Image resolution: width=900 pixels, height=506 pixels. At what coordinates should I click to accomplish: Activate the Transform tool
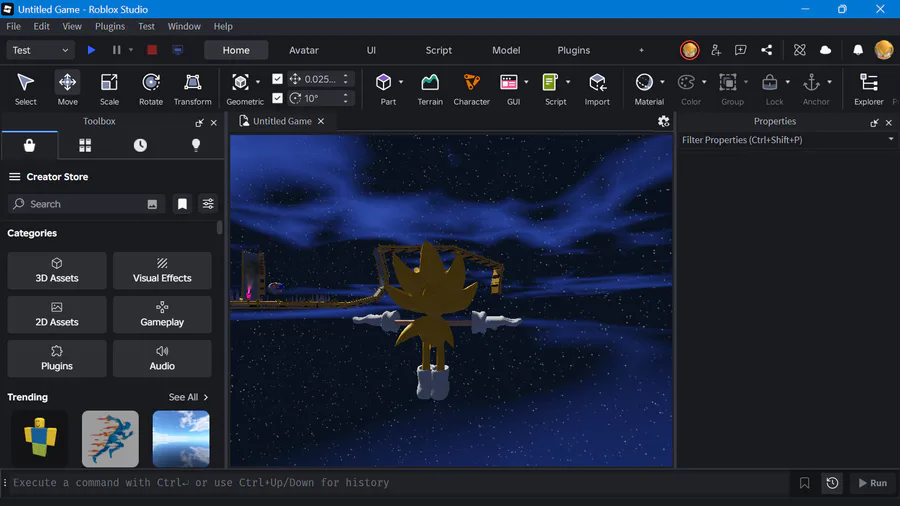(x=193, y=89)
